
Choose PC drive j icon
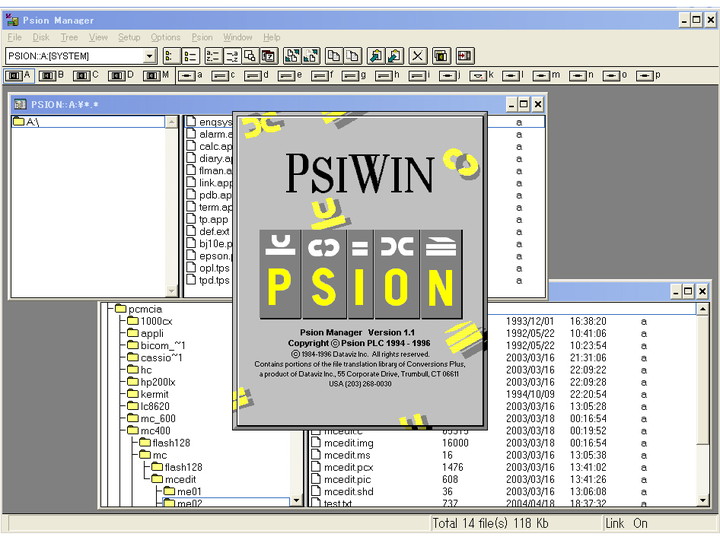(x=450, y=75)
